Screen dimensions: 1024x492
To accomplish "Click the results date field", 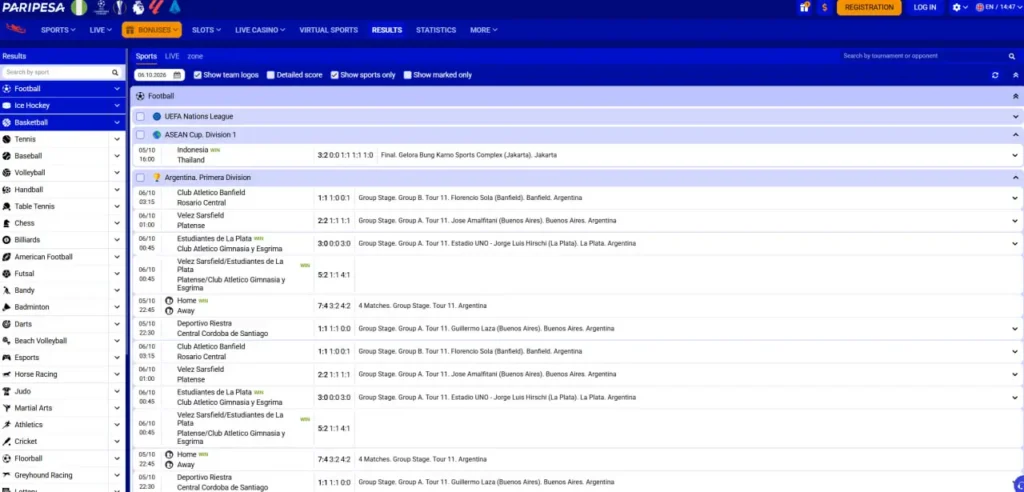I will click(159, 75).
